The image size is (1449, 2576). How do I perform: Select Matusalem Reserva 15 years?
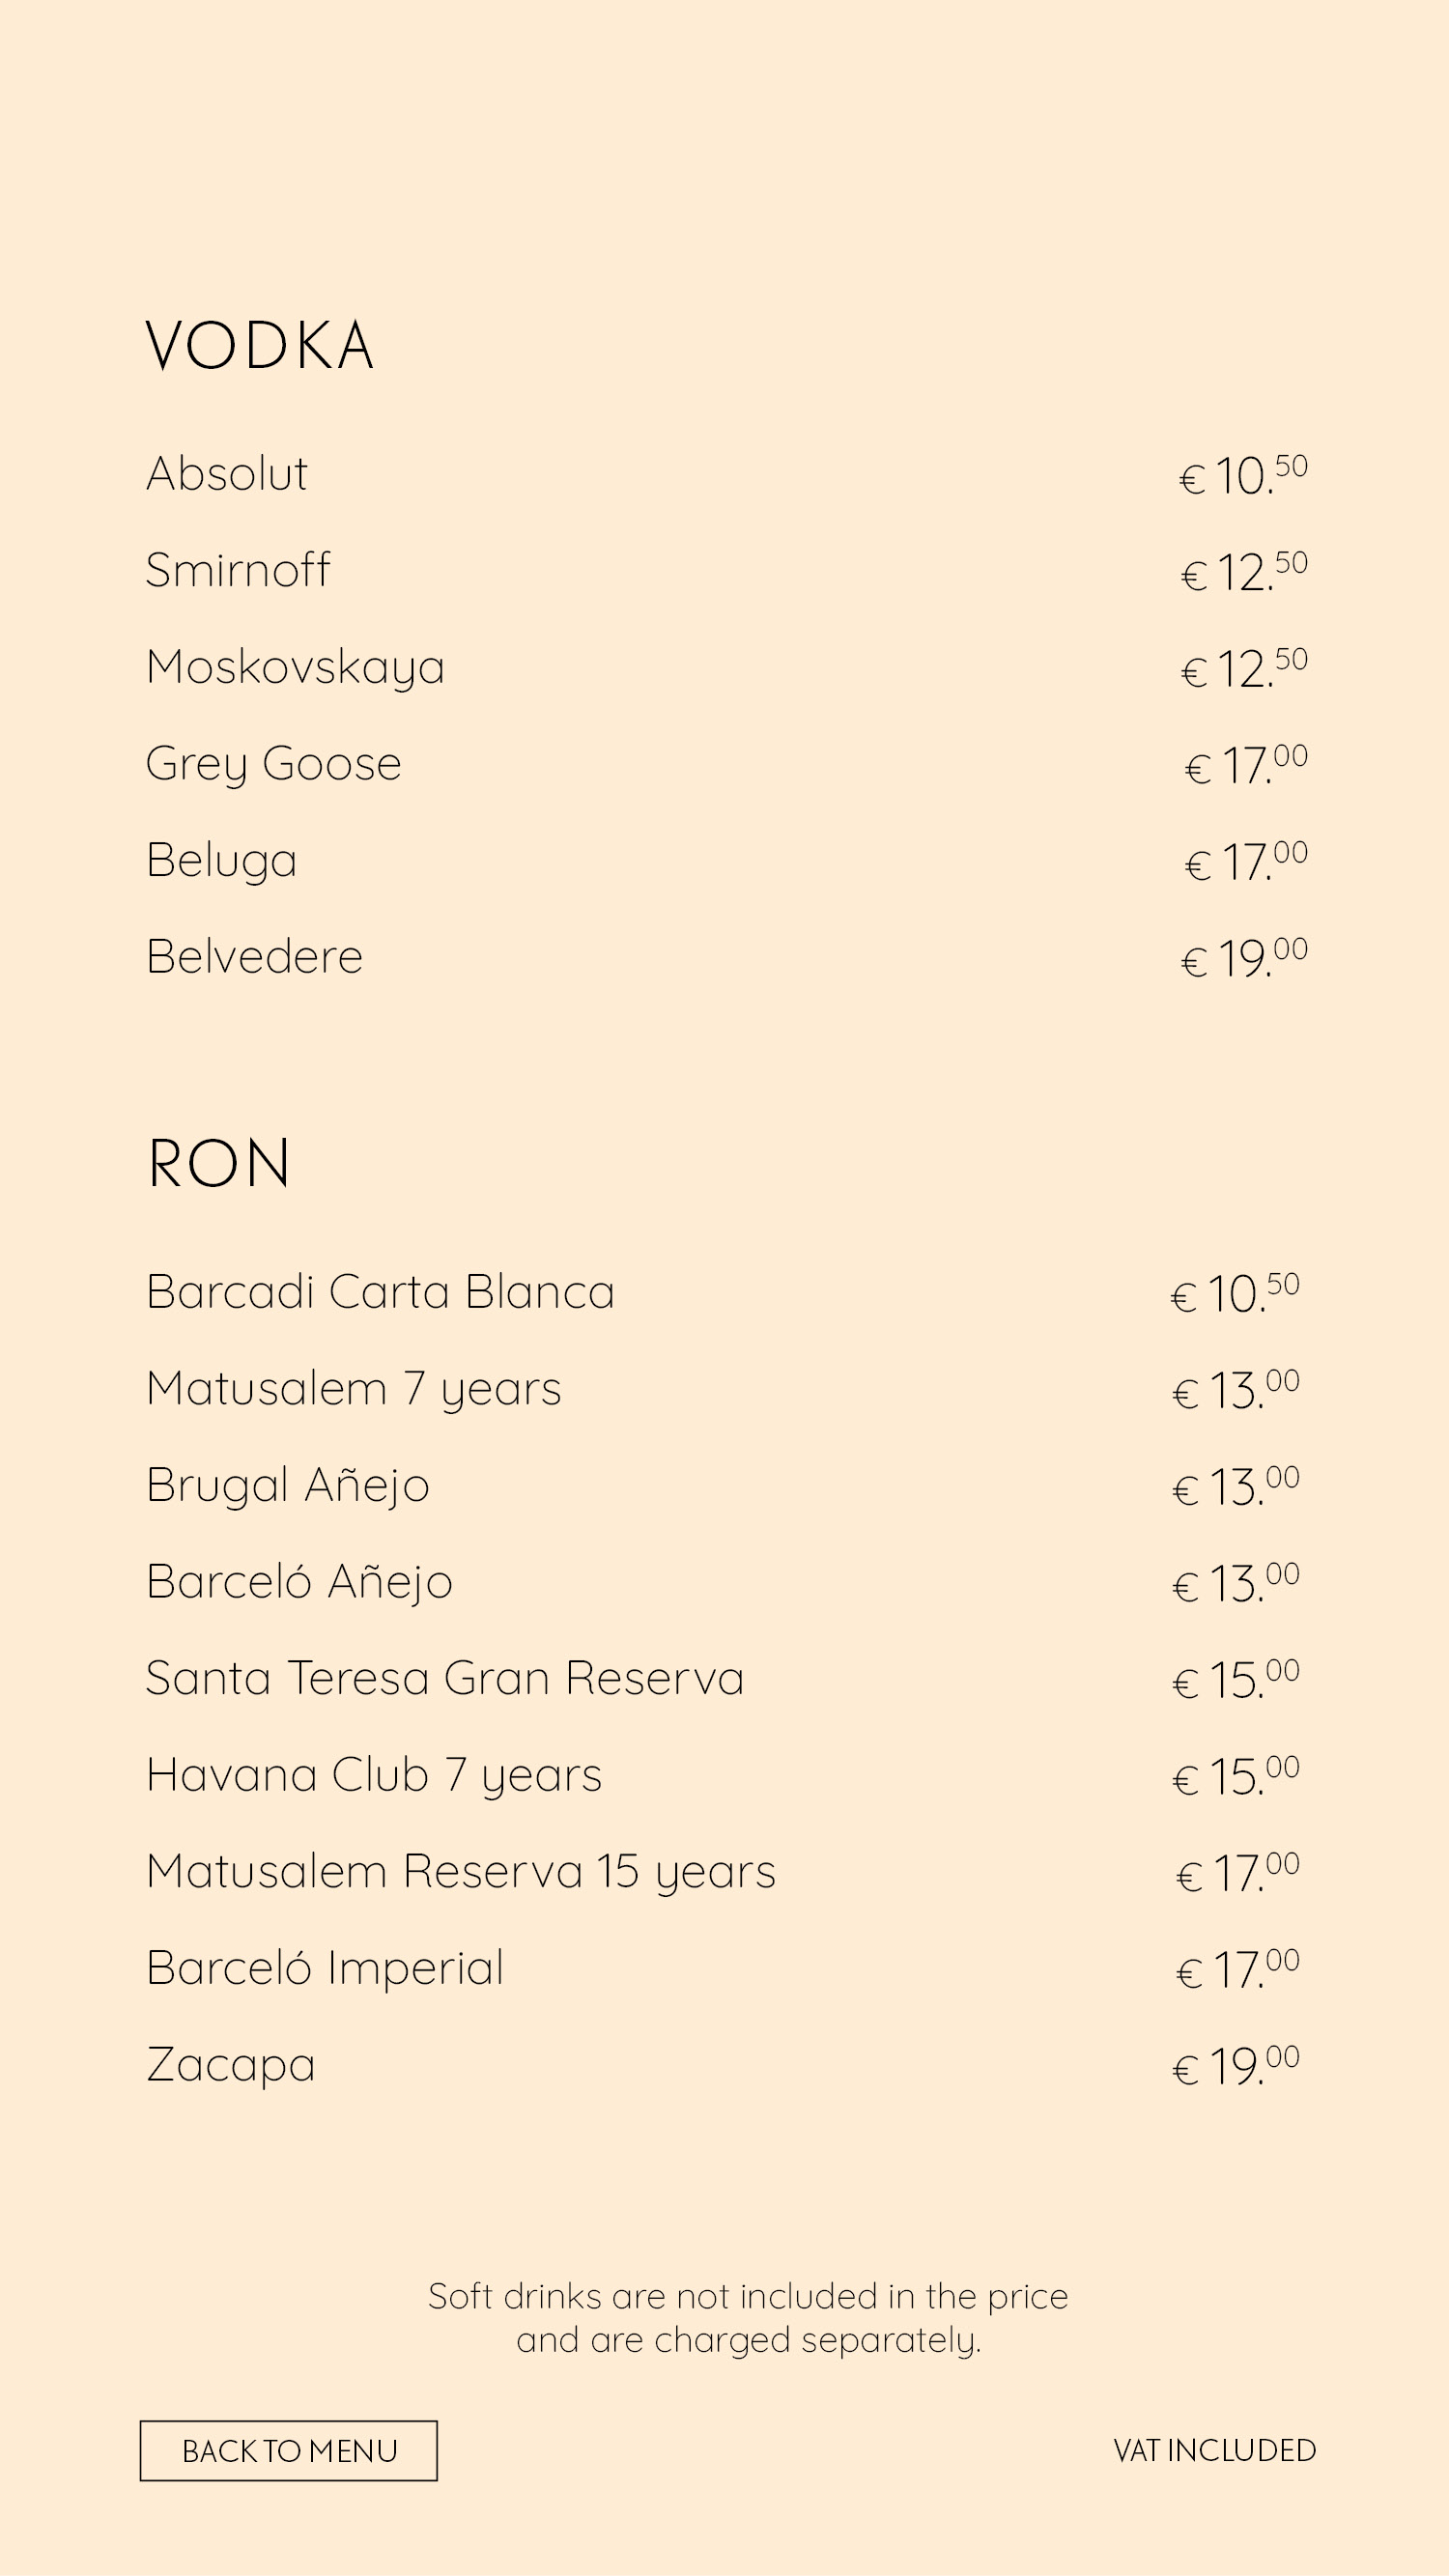tap(461, 1873)
